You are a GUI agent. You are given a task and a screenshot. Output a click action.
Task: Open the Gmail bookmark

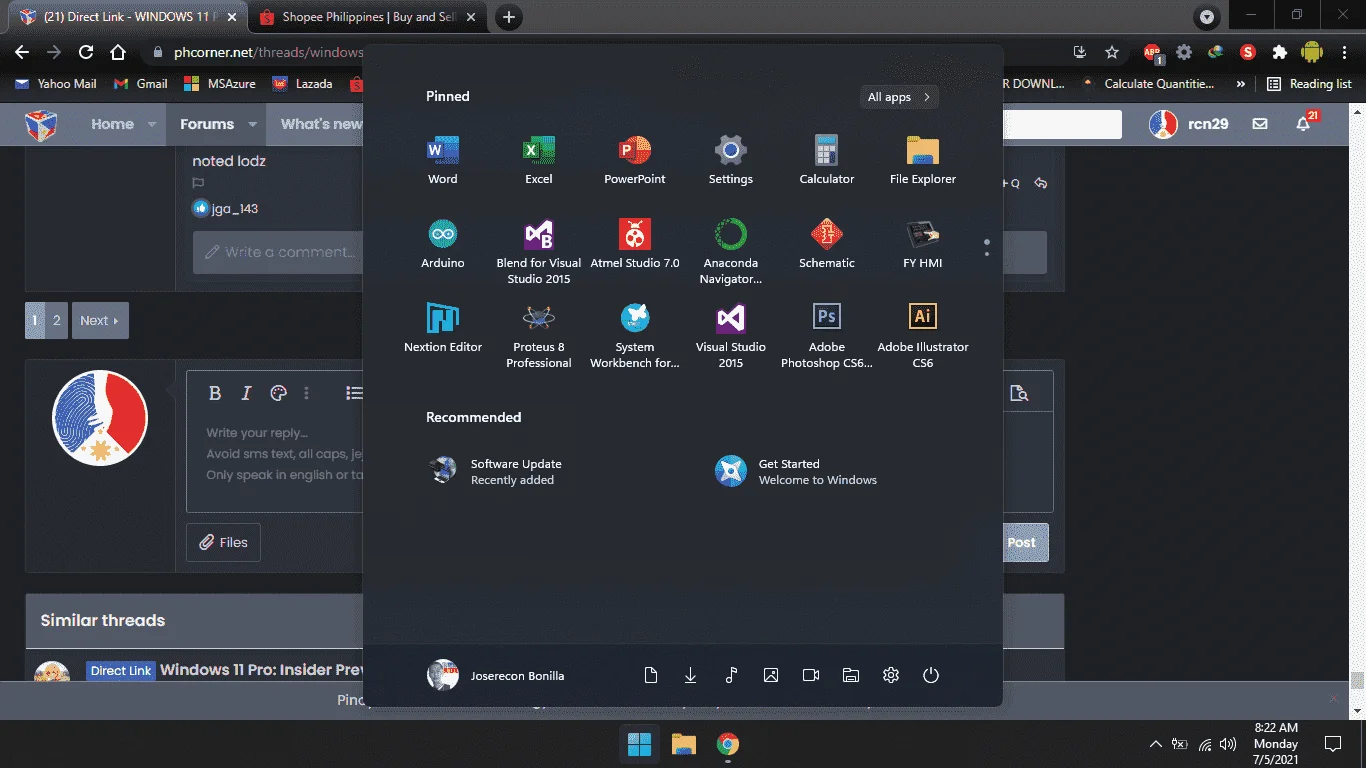[141, 84]
